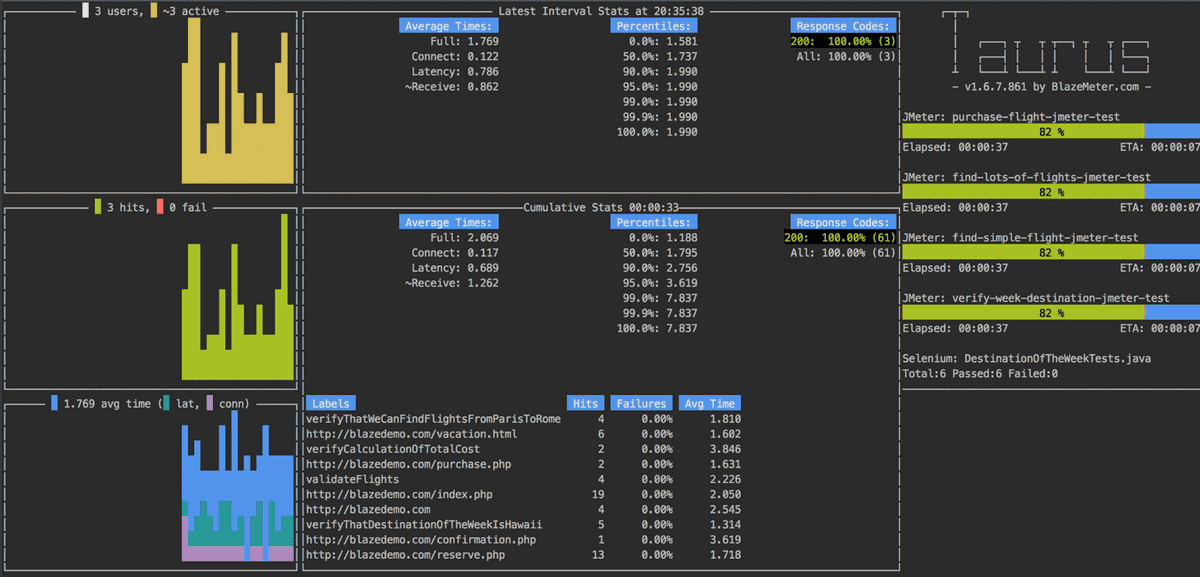
Task: Select row 'http://blazedemo.com/purchase.php'
Action: coord(523,464)
